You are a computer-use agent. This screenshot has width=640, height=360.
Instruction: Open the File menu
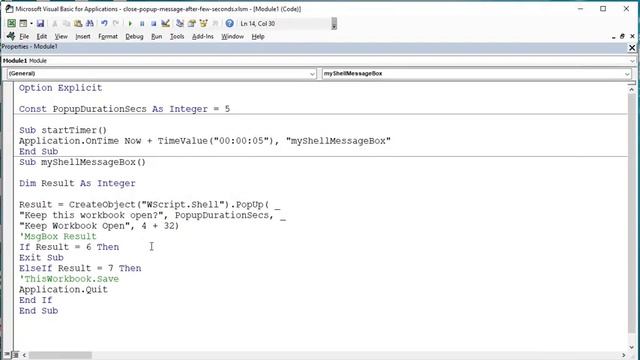click(24, 36)
